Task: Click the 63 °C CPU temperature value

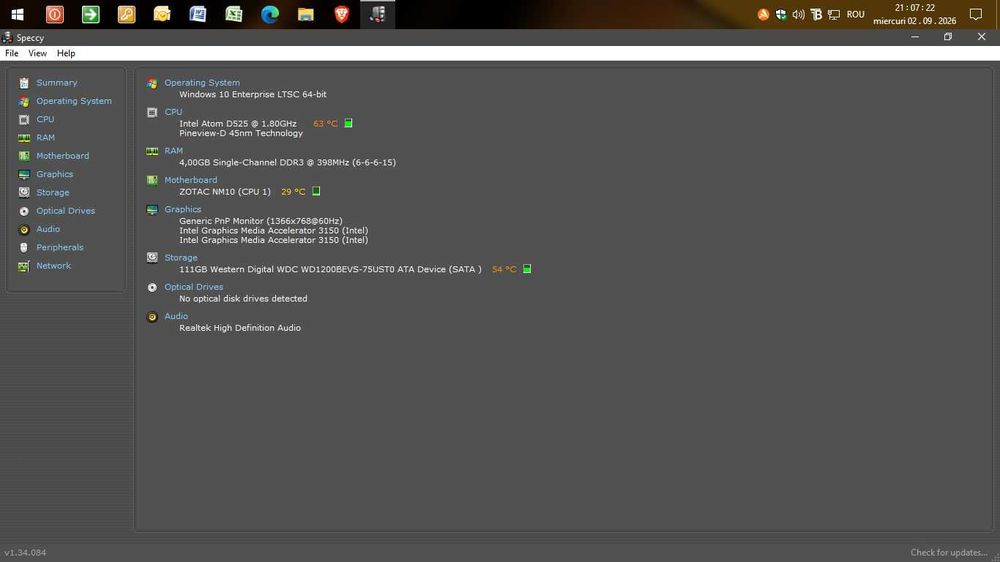Action: 325,124
